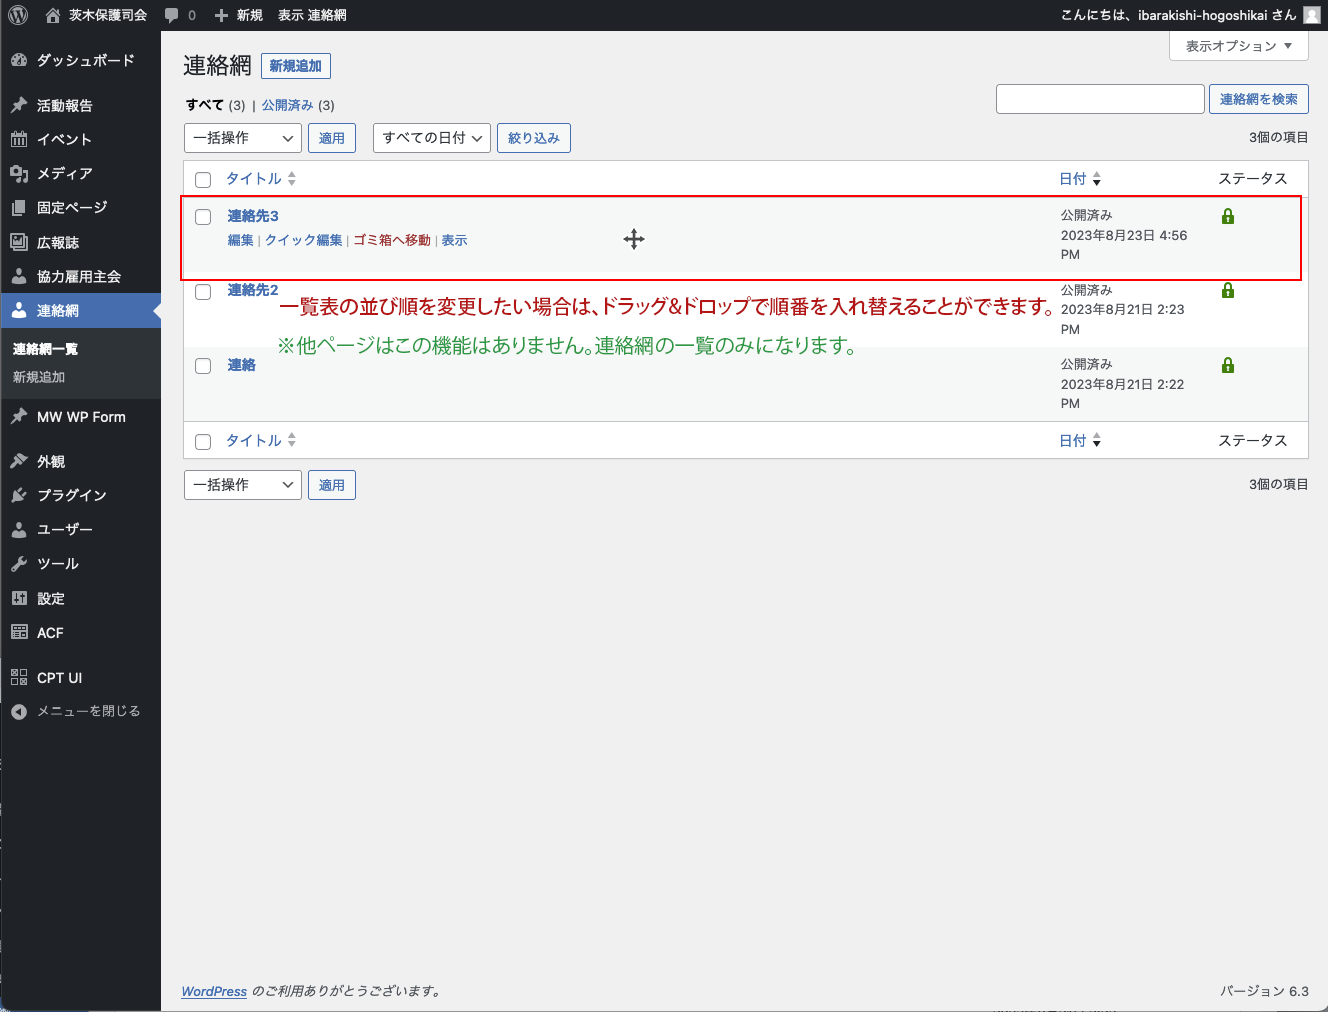Image resolution: width=1328 pixels, height=1012 pixels.
Task: Open プラグイン in the sidebar menu
Action: coord(71,495)
